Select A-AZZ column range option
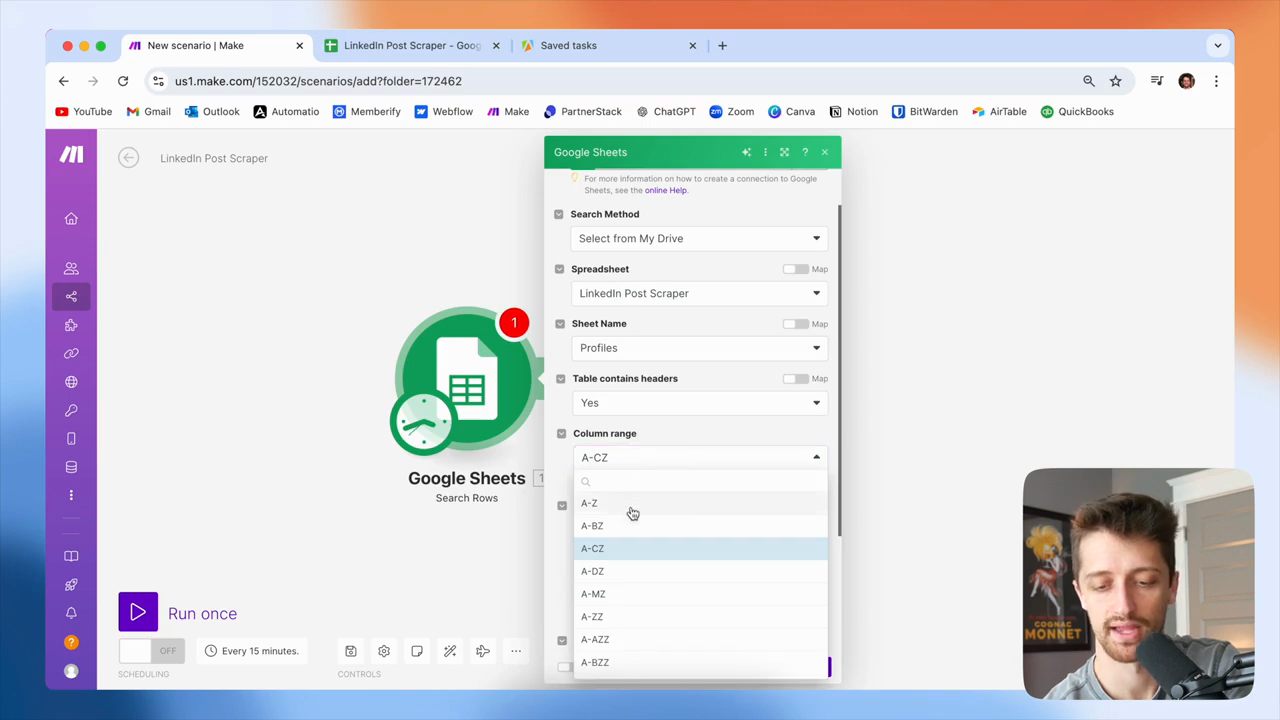 click(x=701, y=640)
